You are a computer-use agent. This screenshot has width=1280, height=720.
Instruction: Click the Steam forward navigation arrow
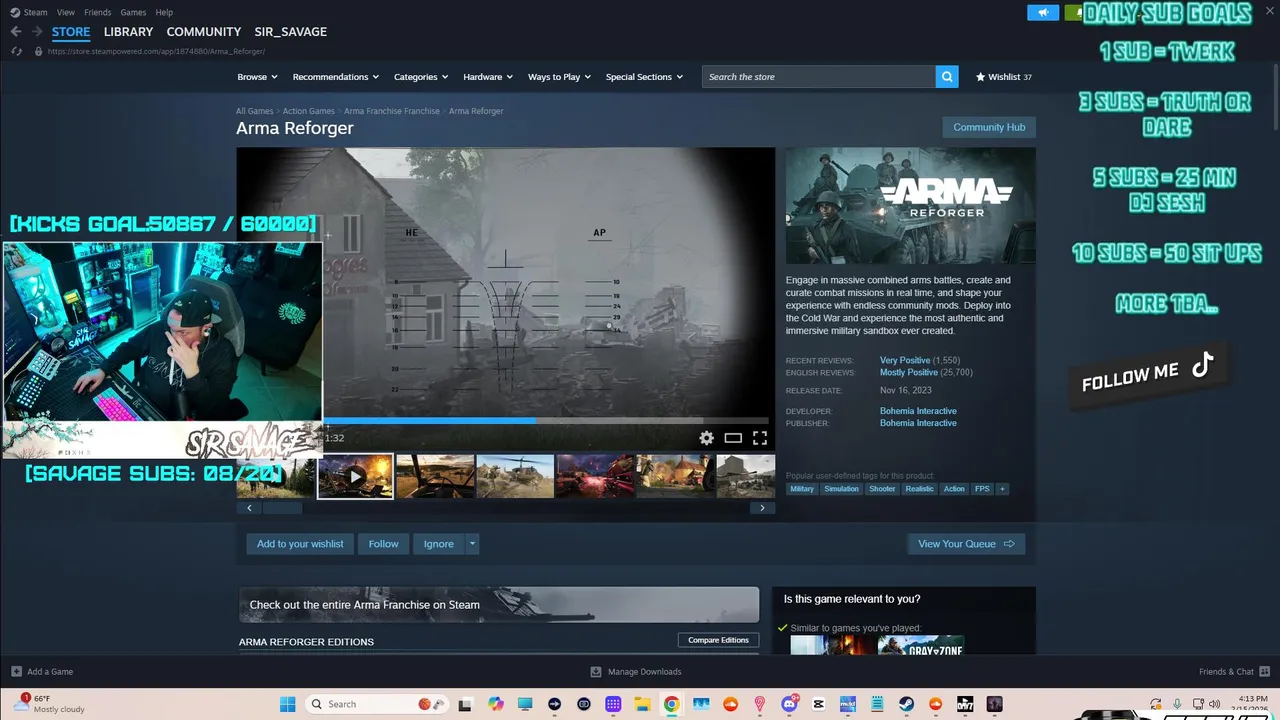click(37, 32)
